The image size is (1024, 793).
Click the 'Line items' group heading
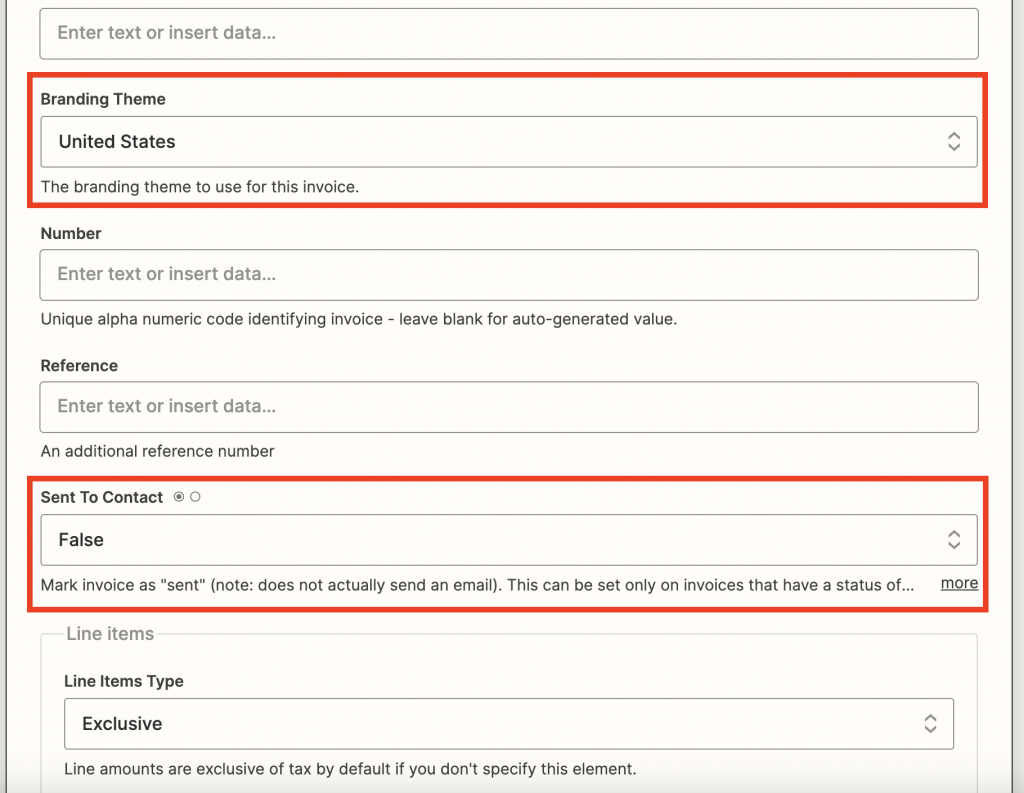(110, 634)
